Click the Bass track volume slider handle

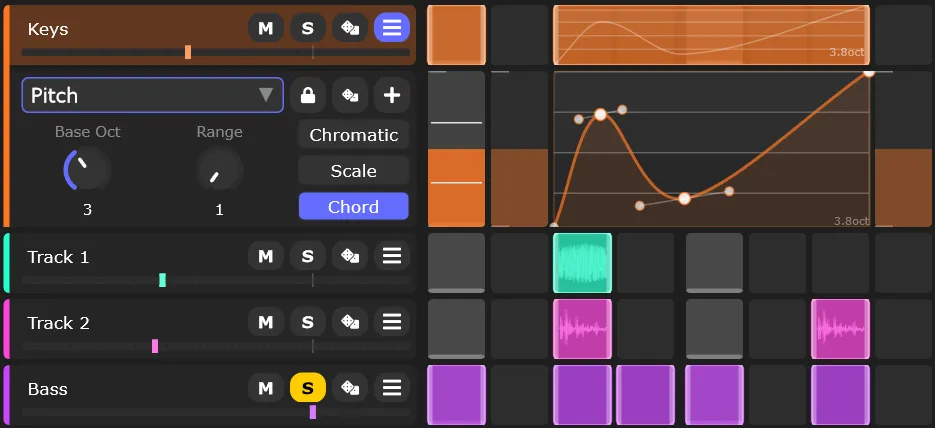(x=313, y=413)
